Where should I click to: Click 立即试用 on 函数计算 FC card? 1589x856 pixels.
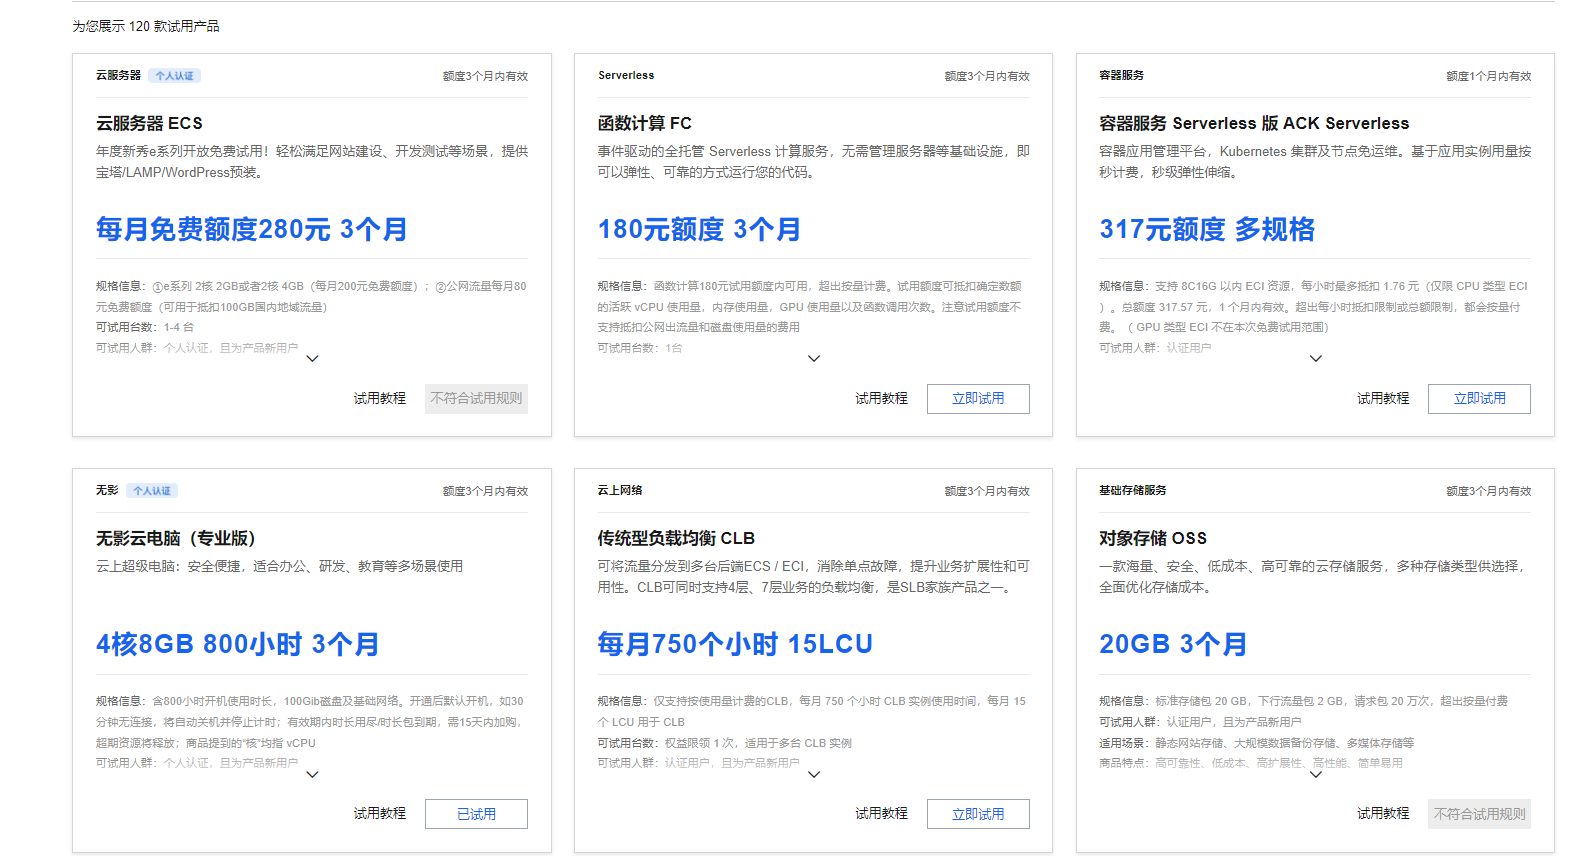click(978, 398)
